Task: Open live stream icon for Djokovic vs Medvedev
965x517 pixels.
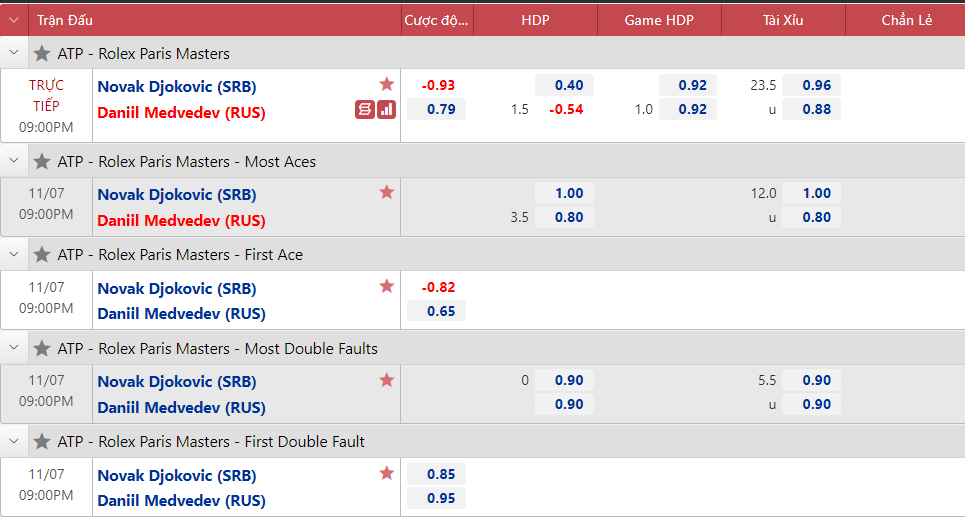Action: click(x=364, y=110)
